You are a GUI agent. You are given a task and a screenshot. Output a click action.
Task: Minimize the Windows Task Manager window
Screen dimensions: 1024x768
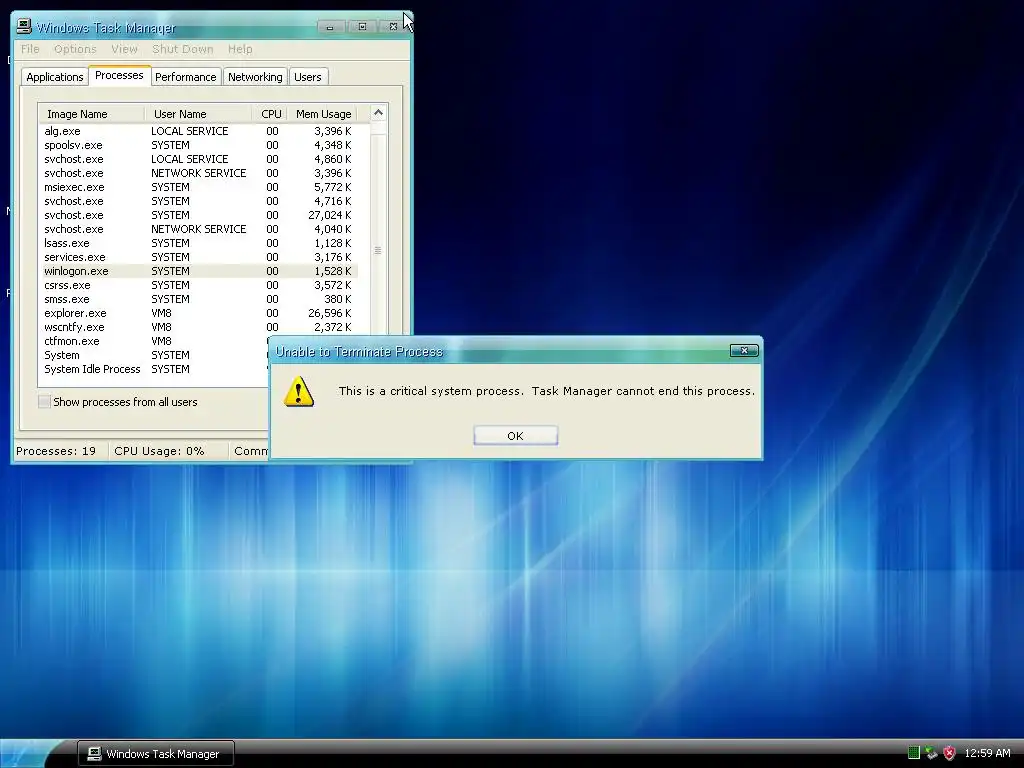click(x=330, y=27)
